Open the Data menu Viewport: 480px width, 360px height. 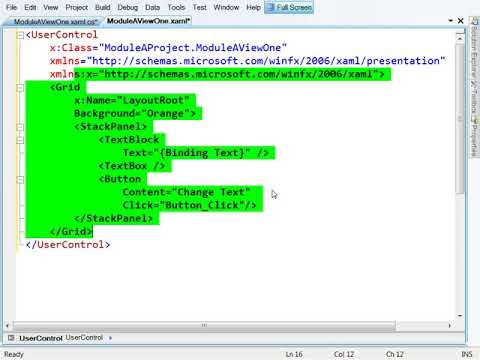coord(152,7)
